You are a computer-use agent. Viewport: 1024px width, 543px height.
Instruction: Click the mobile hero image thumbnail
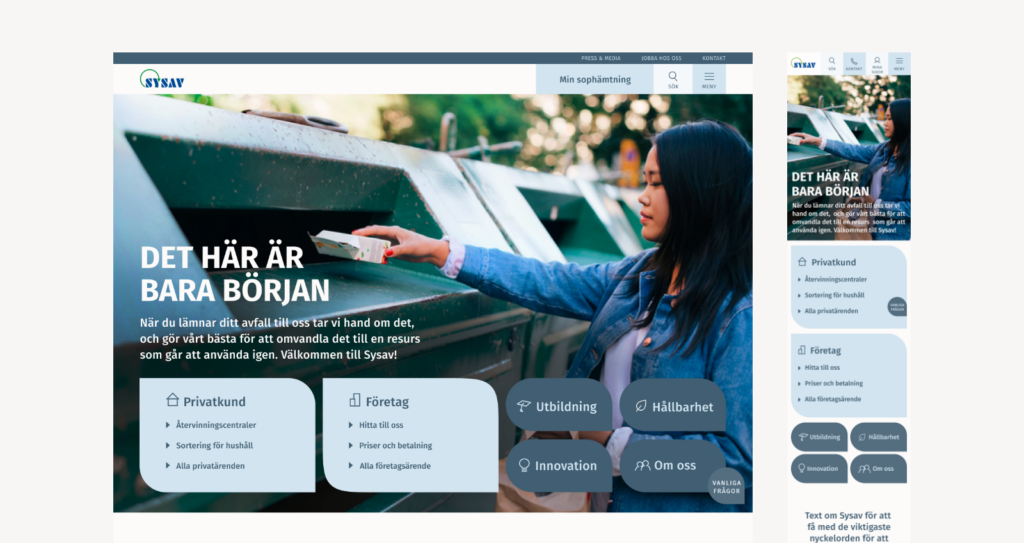coord(849,157)
